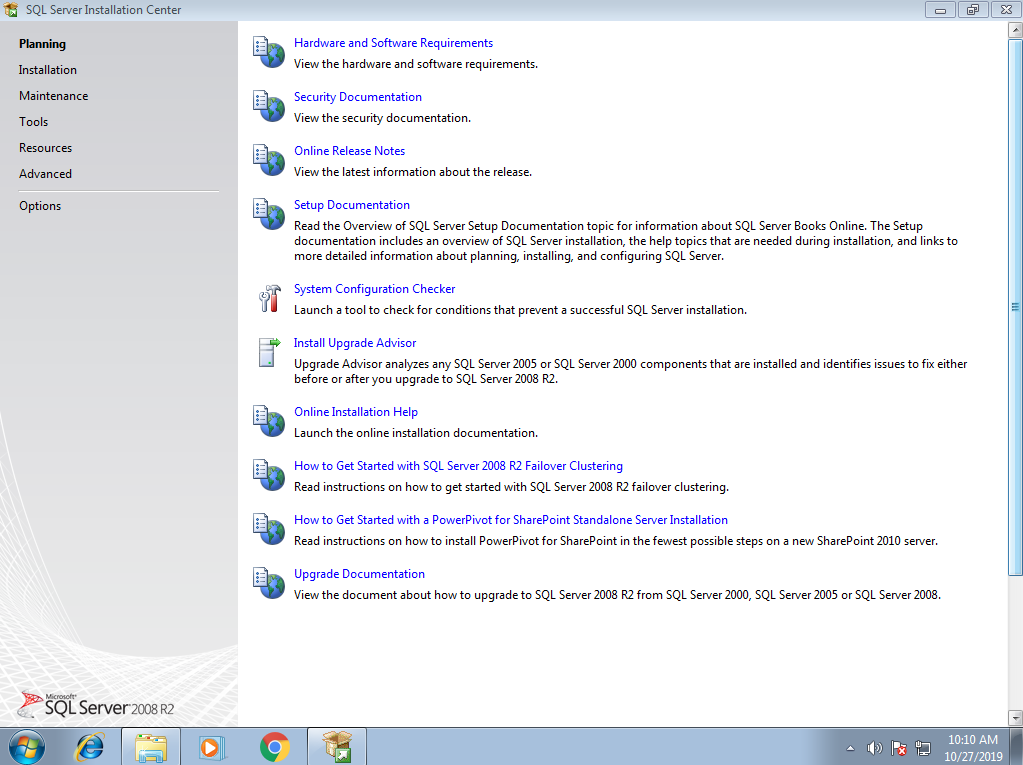Image resolution: width=1023 pixels, height=765 pixels.
Task: Go to the Tools category
Action: pos(33,122)
